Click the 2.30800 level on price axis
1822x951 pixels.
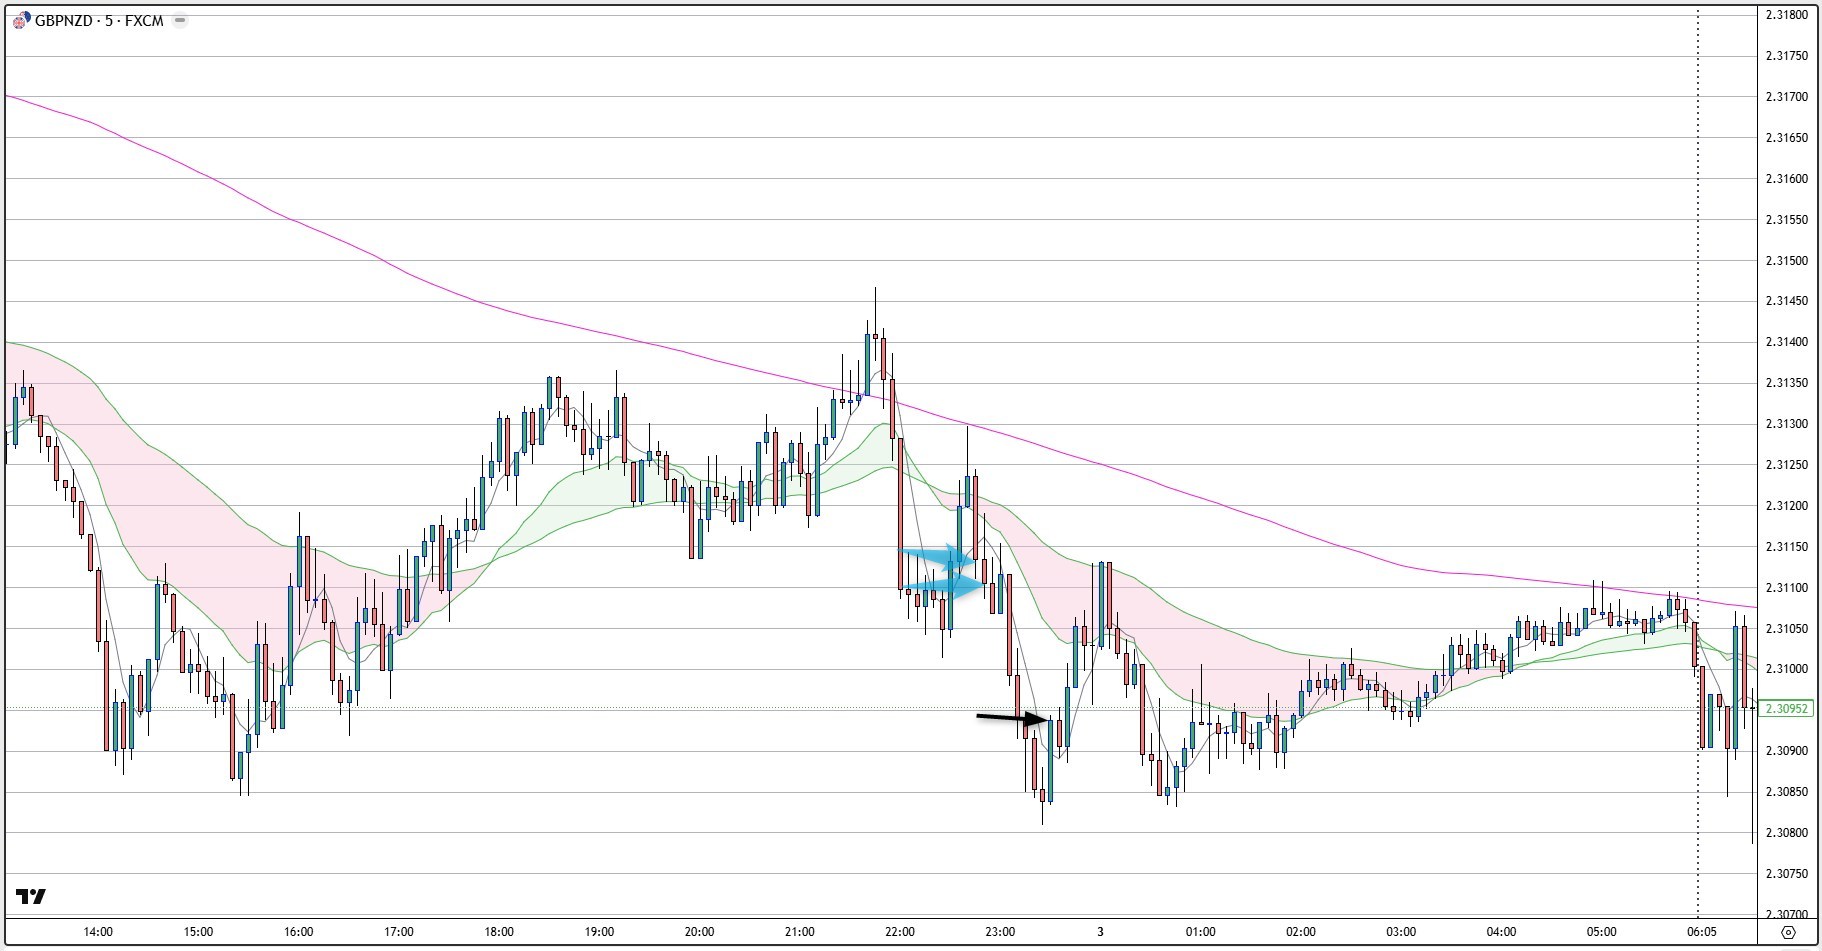click(1786, 833)
